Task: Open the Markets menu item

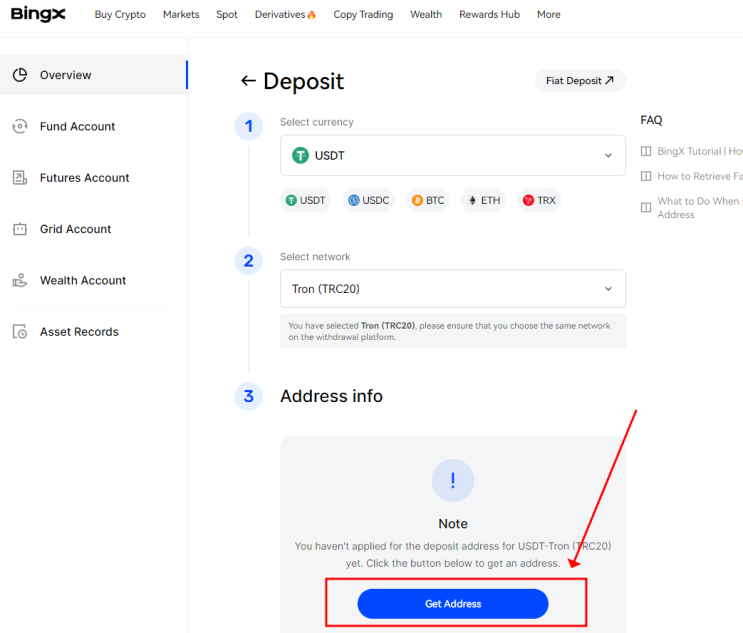Action: pyautogui.click(x=181, y=15)
